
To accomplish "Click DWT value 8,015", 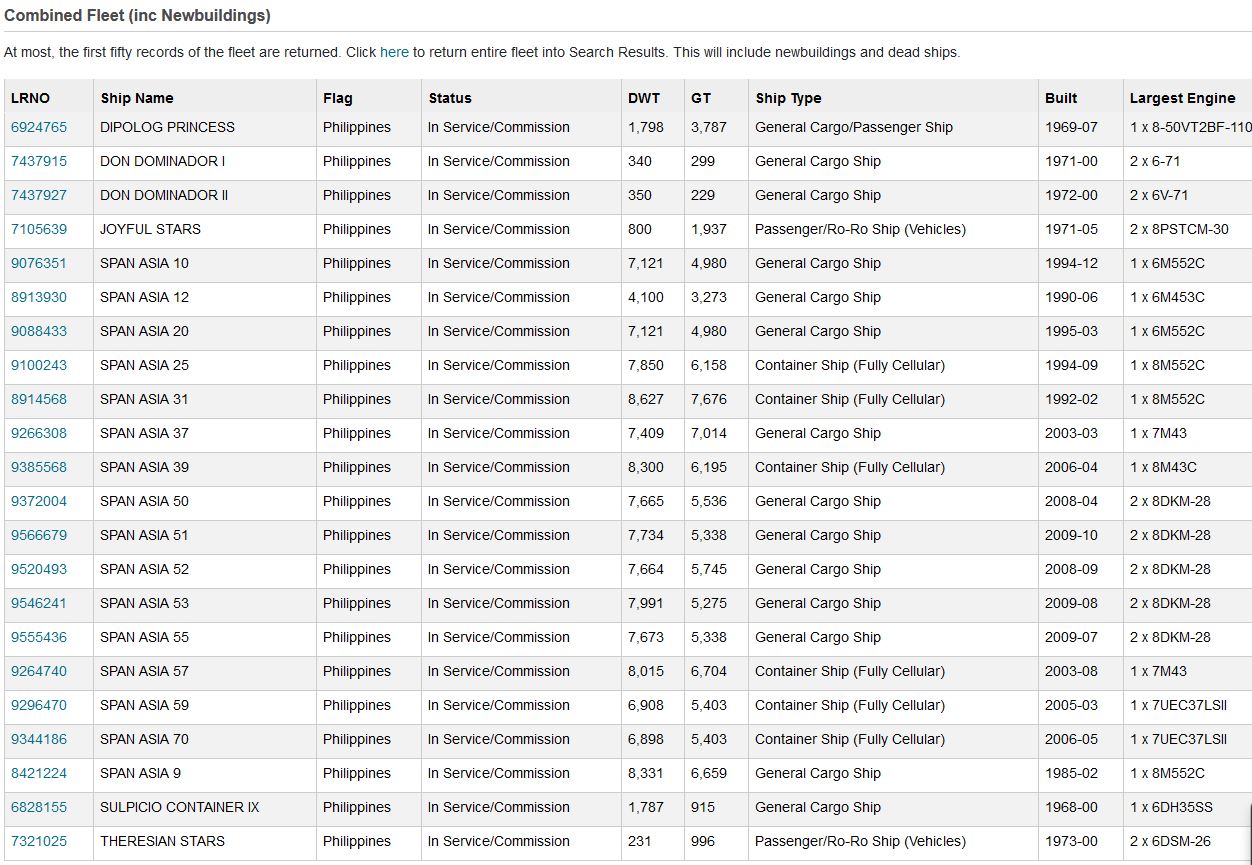I will (646, 671).
